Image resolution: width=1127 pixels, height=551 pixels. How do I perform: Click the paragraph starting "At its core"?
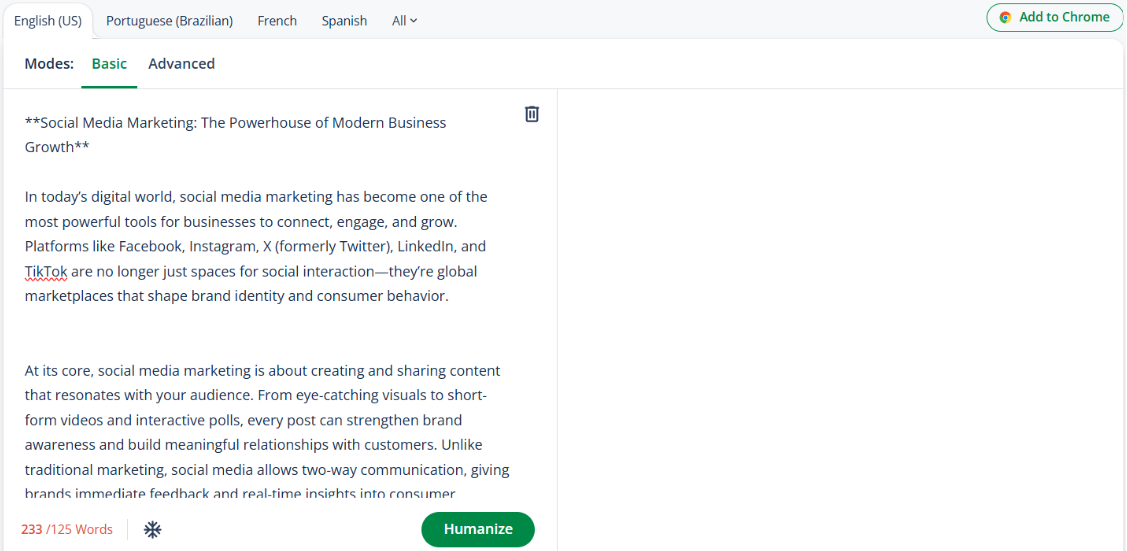pos(262,420)
